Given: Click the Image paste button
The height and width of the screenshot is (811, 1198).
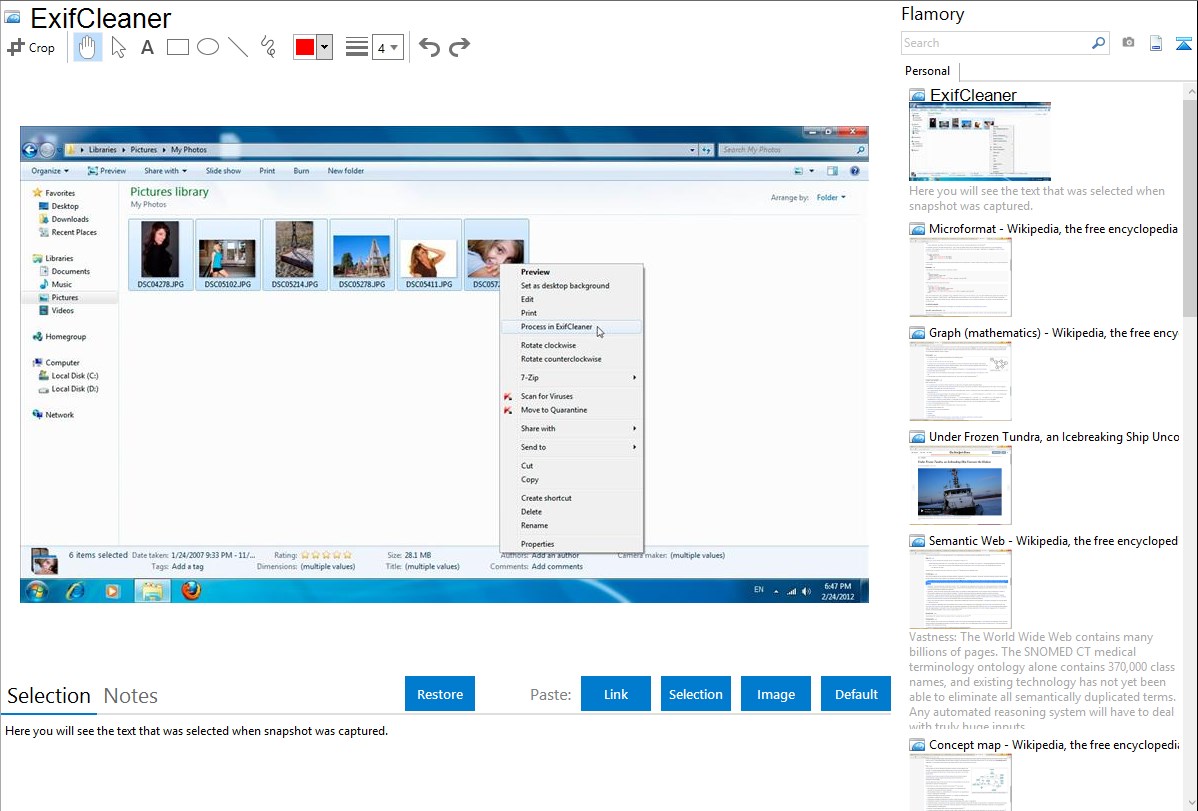Looking at the screenshot, I should coord(775,694).
